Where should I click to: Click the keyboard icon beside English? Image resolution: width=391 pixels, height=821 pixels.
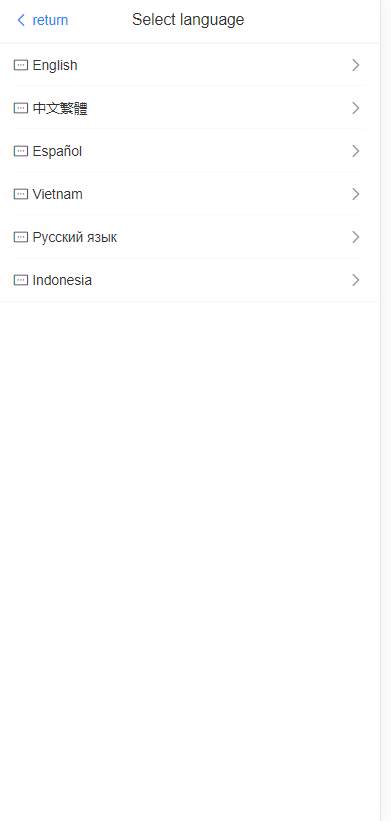(20, 65)
